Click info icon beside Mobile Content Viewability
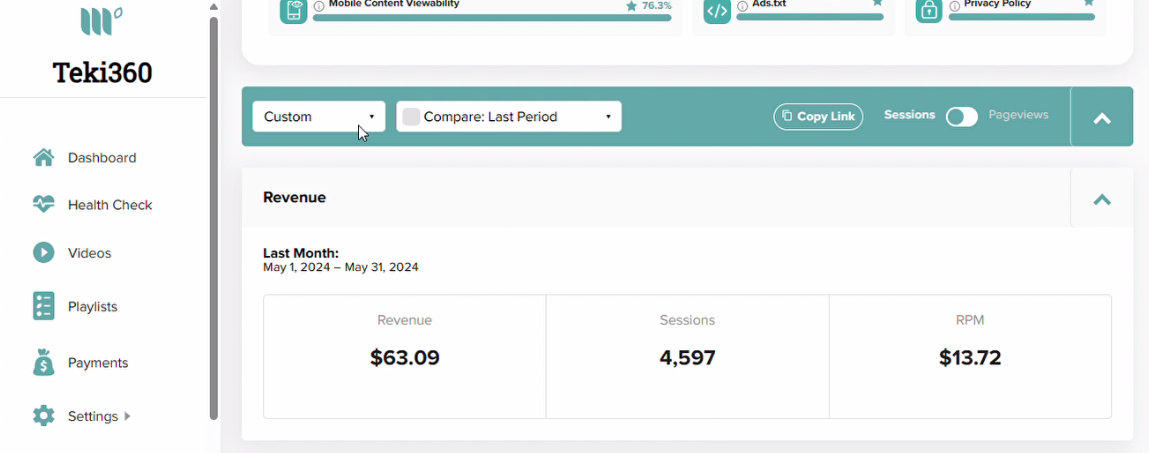This screenshot has width=1149, height=453. coord(319,6)
